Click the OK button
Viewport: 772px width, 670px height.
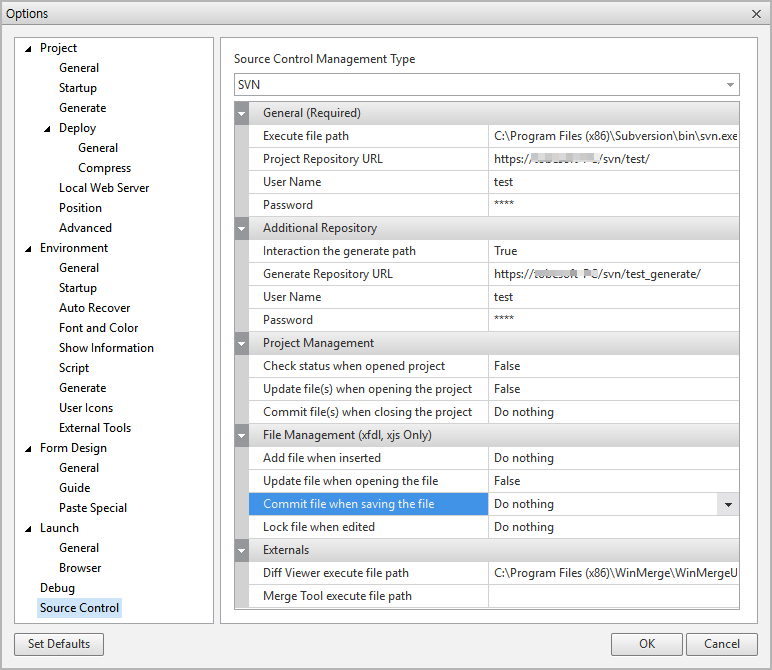tap(646, 644)
